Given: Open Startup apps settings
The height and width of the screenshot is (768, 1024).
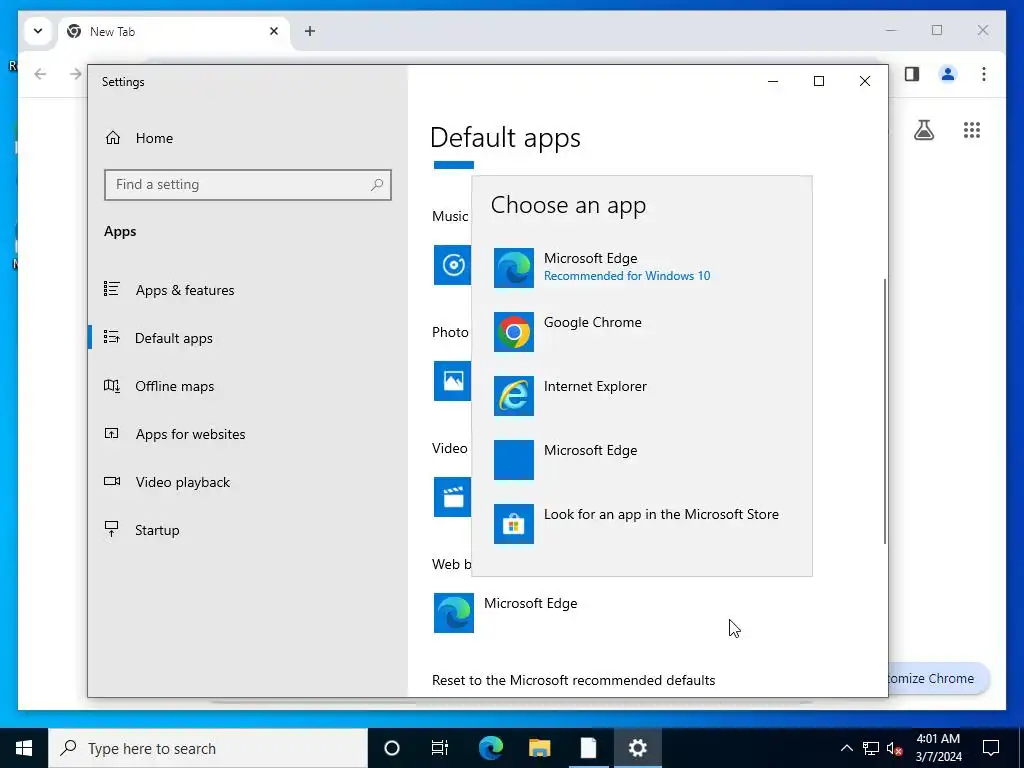Looking at the screenshot, I should pyautogui.click(x=248, y=530).
